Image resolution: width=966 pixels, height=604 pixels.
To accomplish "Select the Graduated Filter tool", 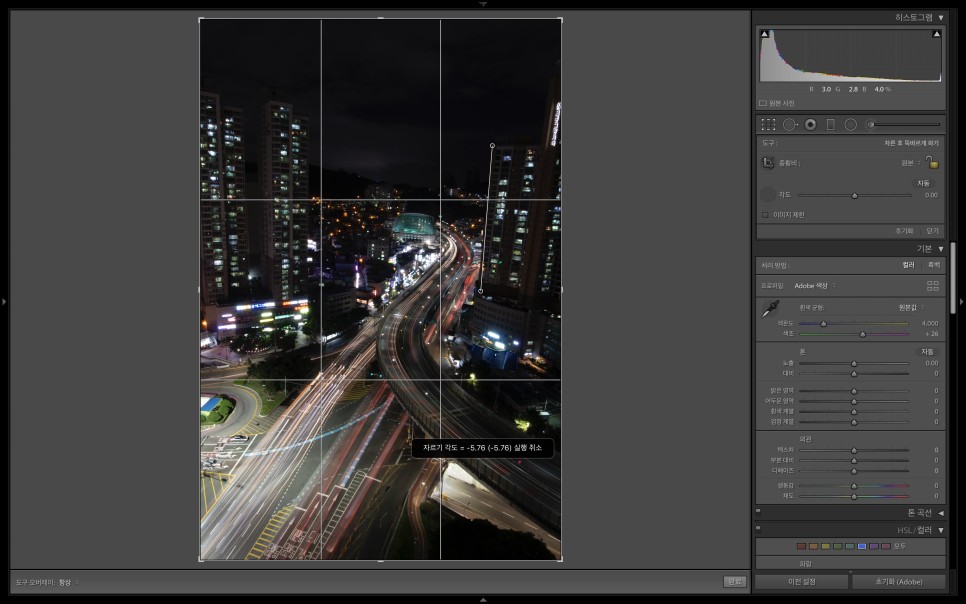I will [x=830, y=124].
